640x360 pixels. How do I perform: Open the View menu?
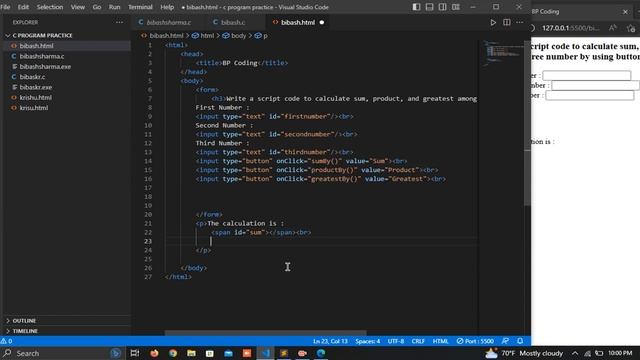[78, 7]
